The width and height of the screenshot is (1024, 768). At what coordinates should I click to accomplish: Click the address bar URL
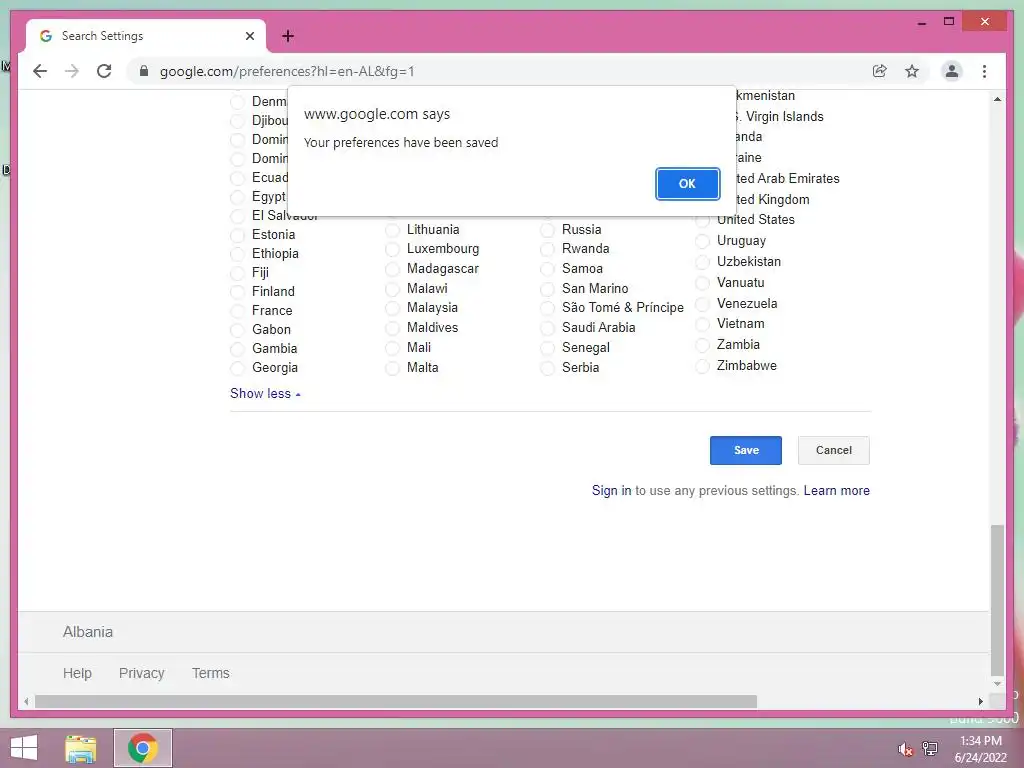tap(287, 71)
